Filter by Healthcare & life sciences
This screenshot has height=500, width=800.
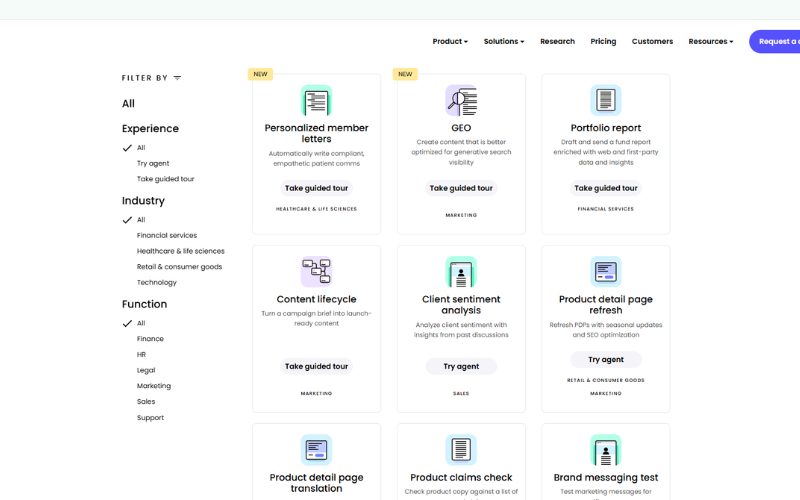181,251
